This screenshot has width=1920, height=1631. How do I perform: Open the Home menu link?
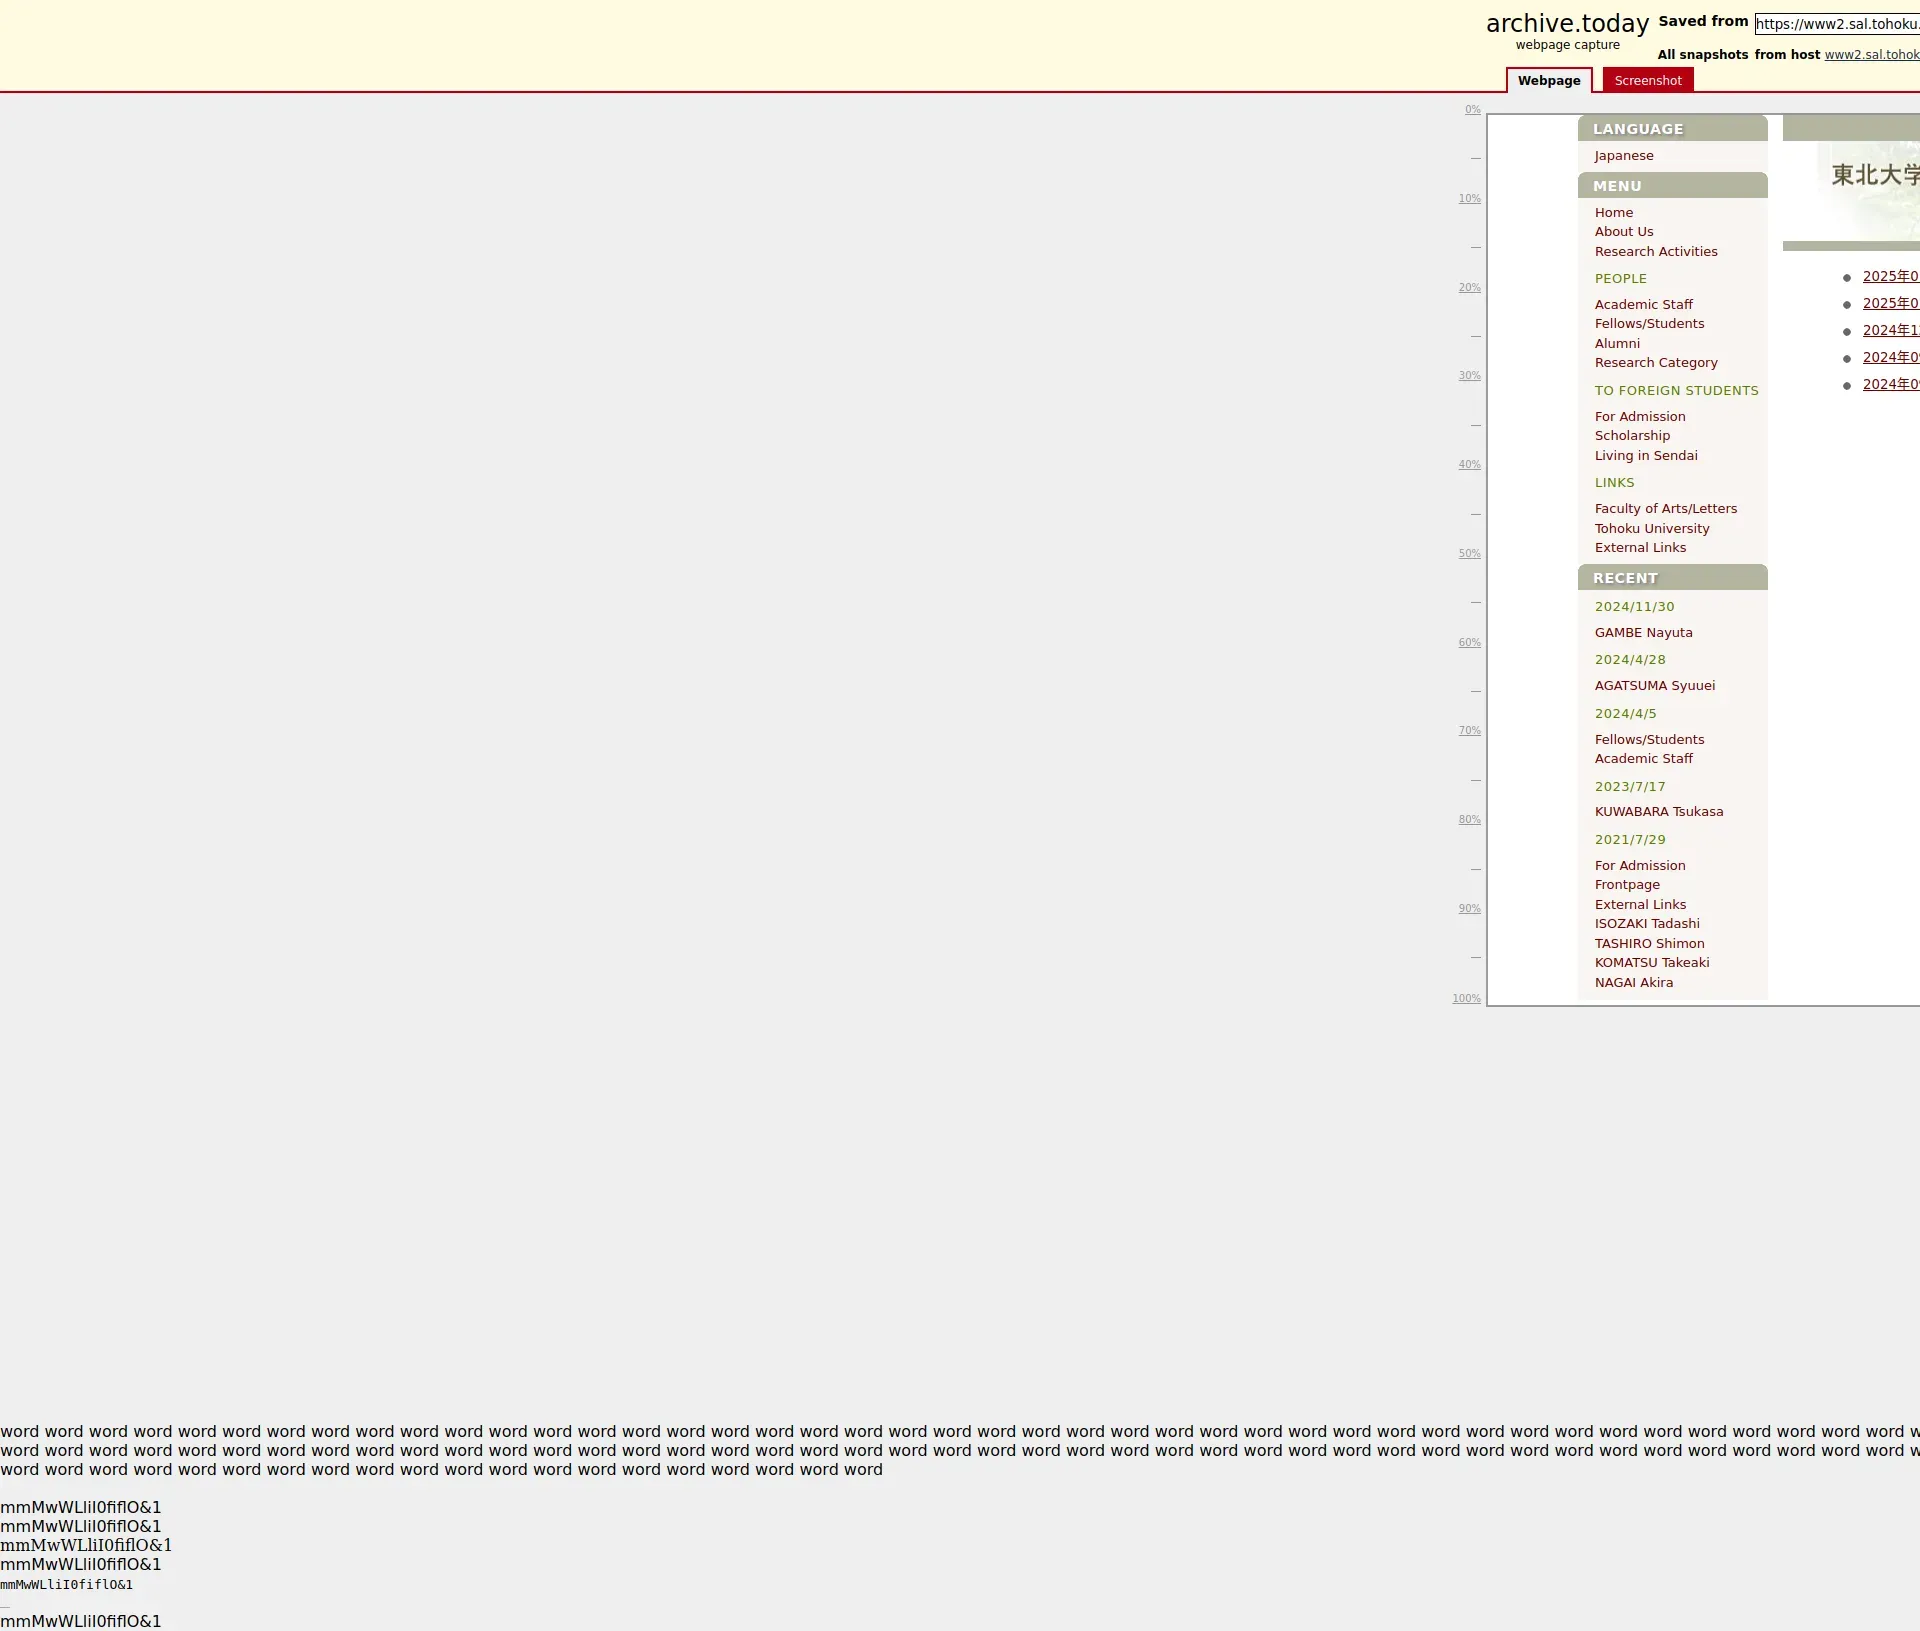tap(1613, 213)
